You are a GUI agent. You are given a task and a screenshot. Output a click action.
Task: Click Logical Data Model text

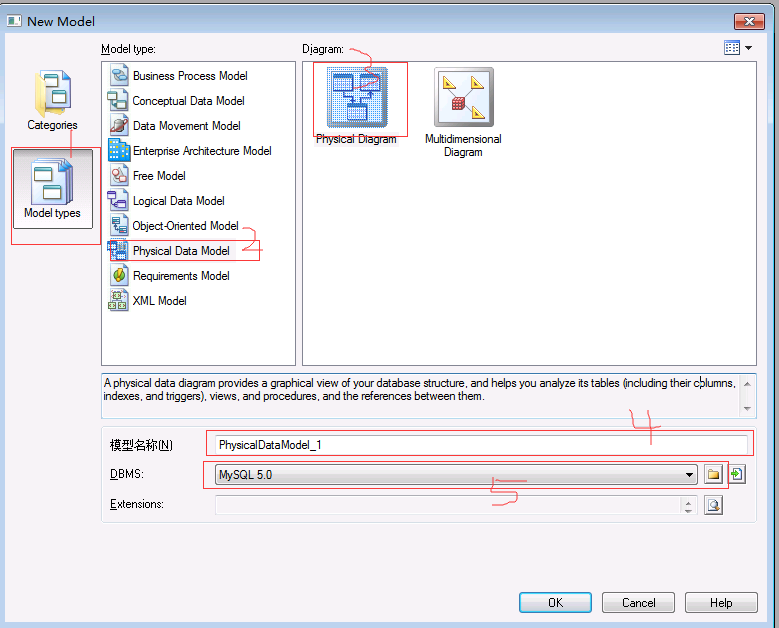pos(178,201)
